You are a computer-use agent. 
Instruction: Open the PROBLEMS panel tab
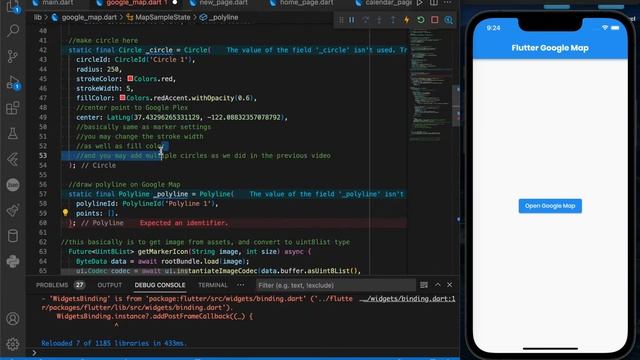click(52, 285)
